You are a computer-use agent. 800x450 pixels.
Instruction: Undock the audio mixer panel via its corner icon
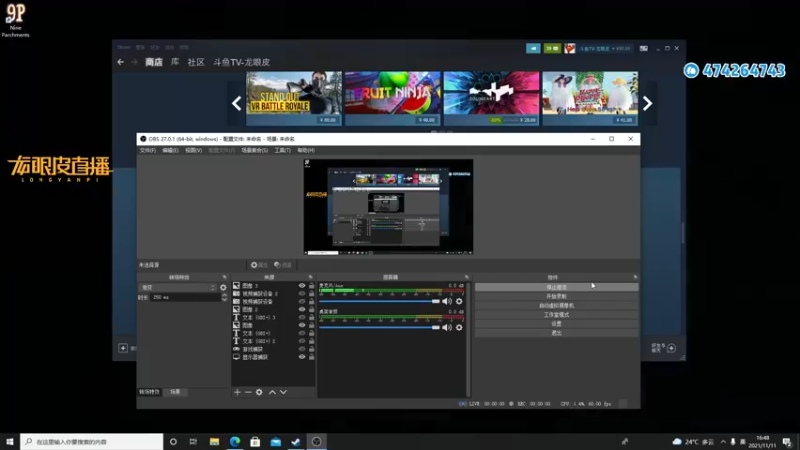[466, 277]
